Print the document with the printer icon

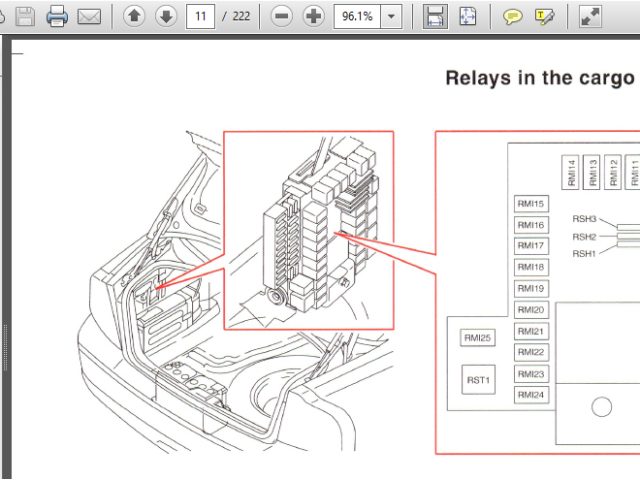[x=57, y=16]
